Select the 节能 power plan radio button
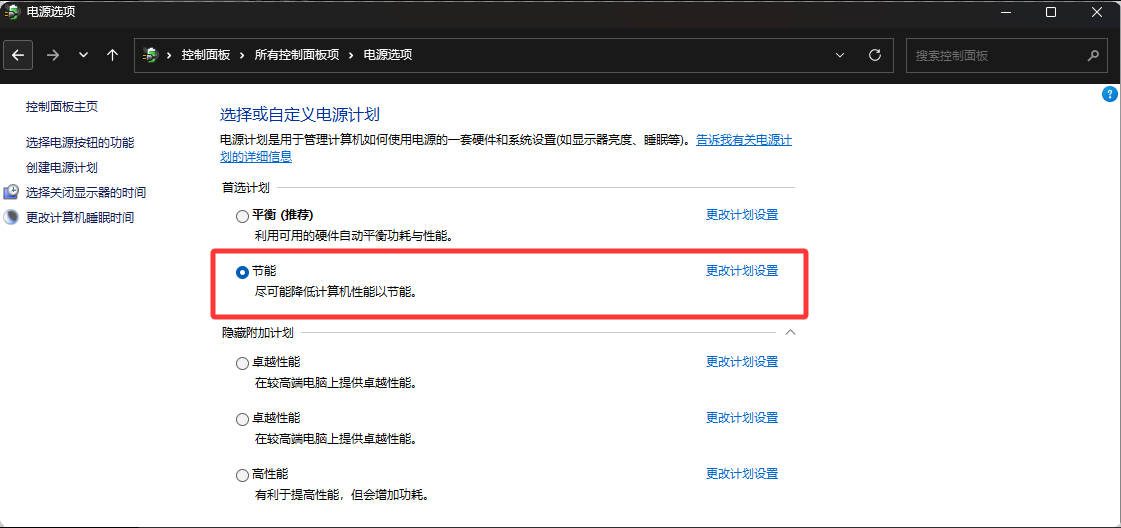This screenshot has height=528, width=1121. point(242,272)
